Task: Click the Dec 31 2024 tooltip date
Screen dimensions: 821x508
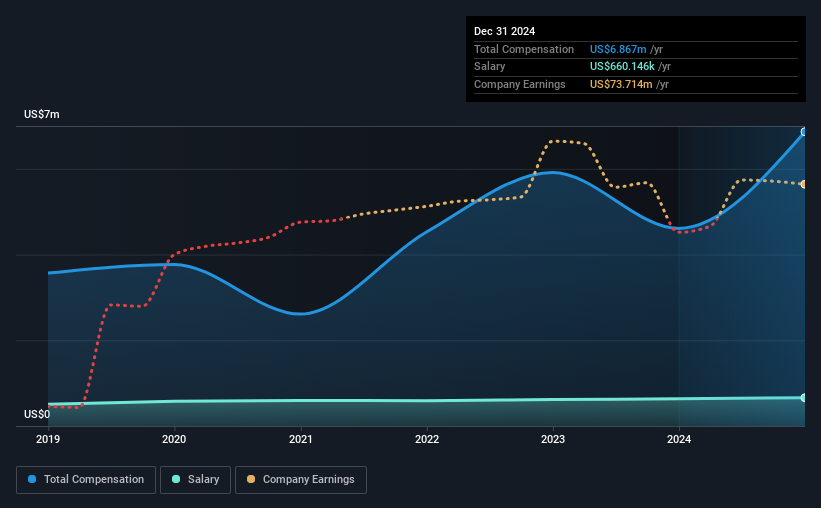Action: coord(504,31)
